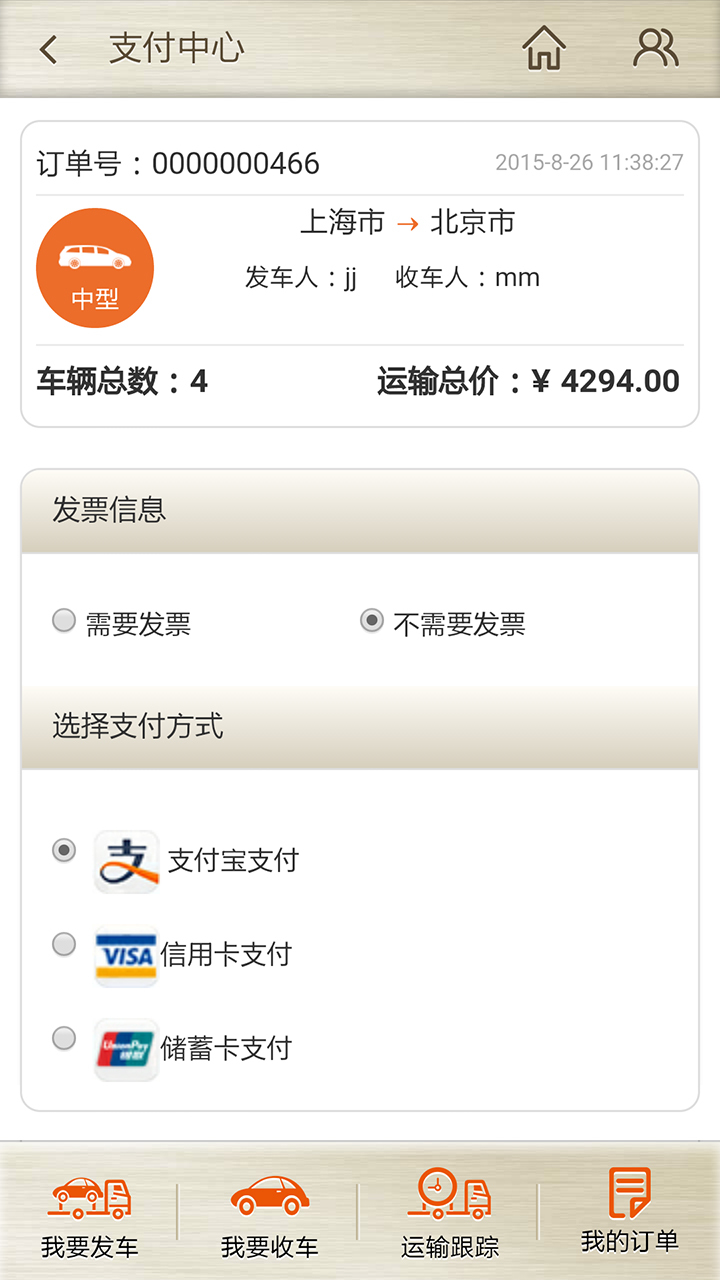Select 需要发票 radio button
The width and height of the screenshot is (720, 1280).
(x=64, y=621)
